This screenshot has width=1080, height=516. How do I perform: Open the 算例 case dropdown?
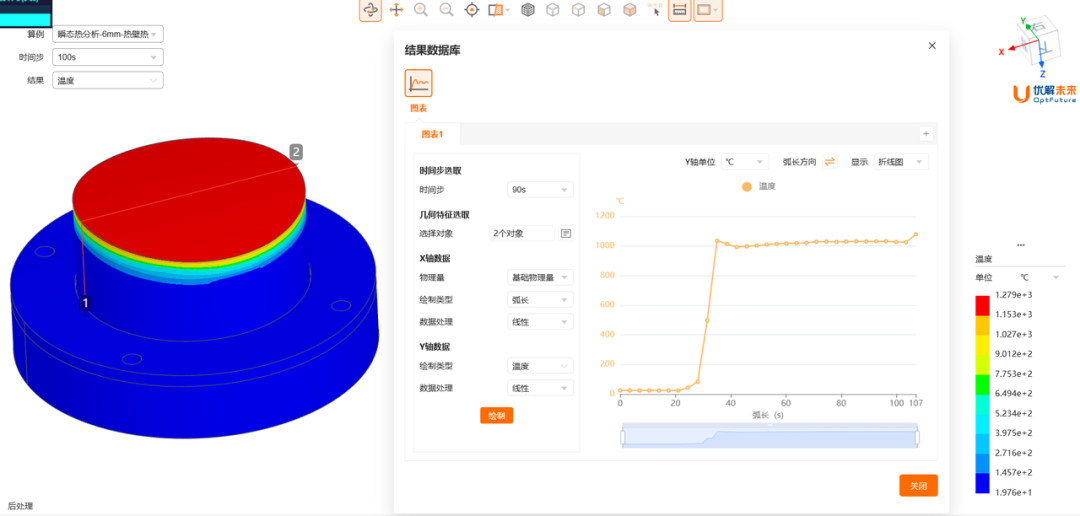tap(107, 34)
